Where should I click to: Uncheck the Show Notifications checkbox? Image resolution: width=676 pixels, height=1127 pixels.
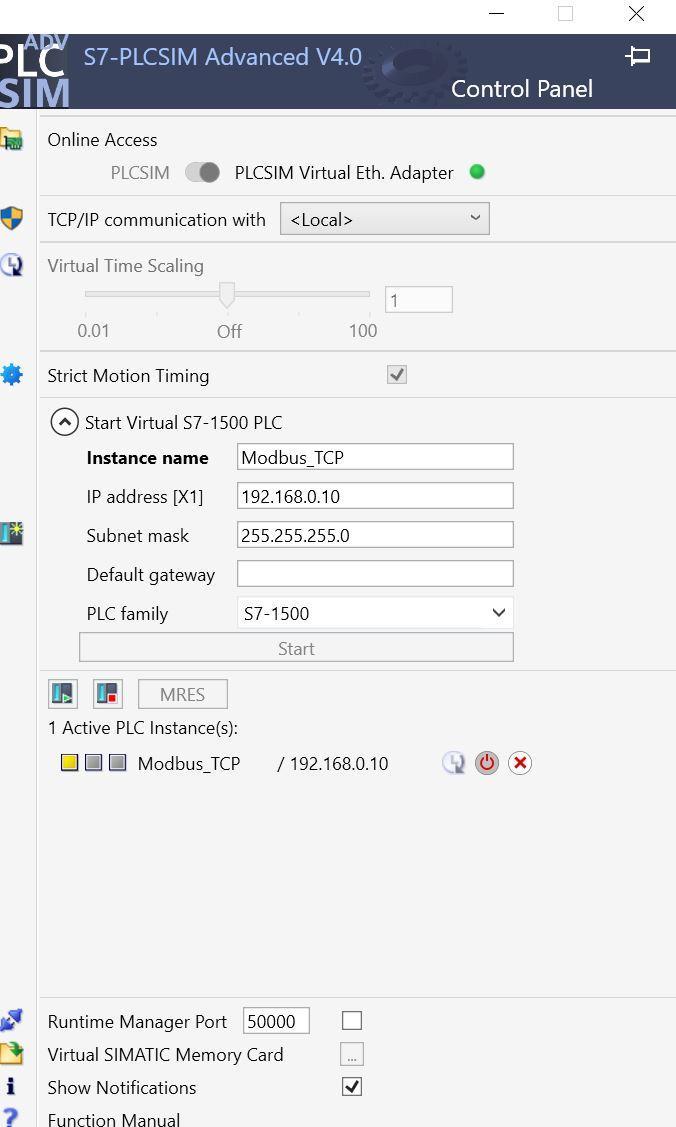point(352,1086)
